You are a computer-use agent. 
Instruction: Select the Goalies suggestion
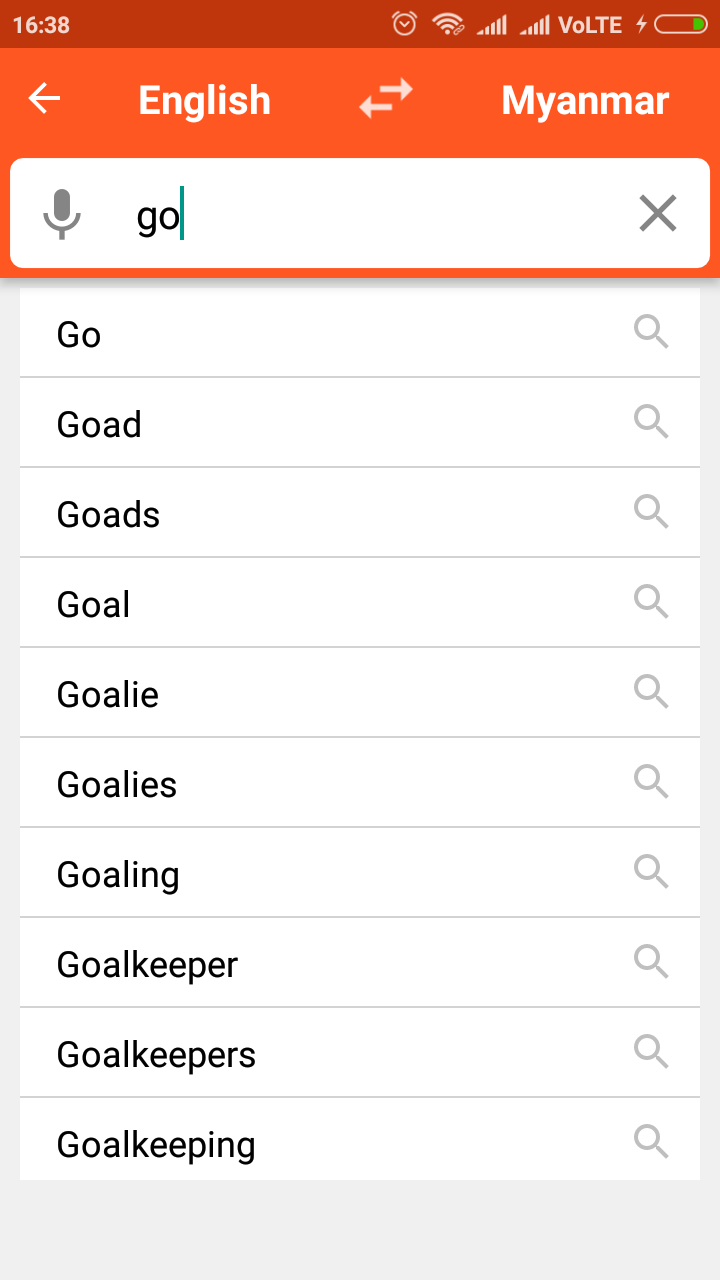(360, 783)
